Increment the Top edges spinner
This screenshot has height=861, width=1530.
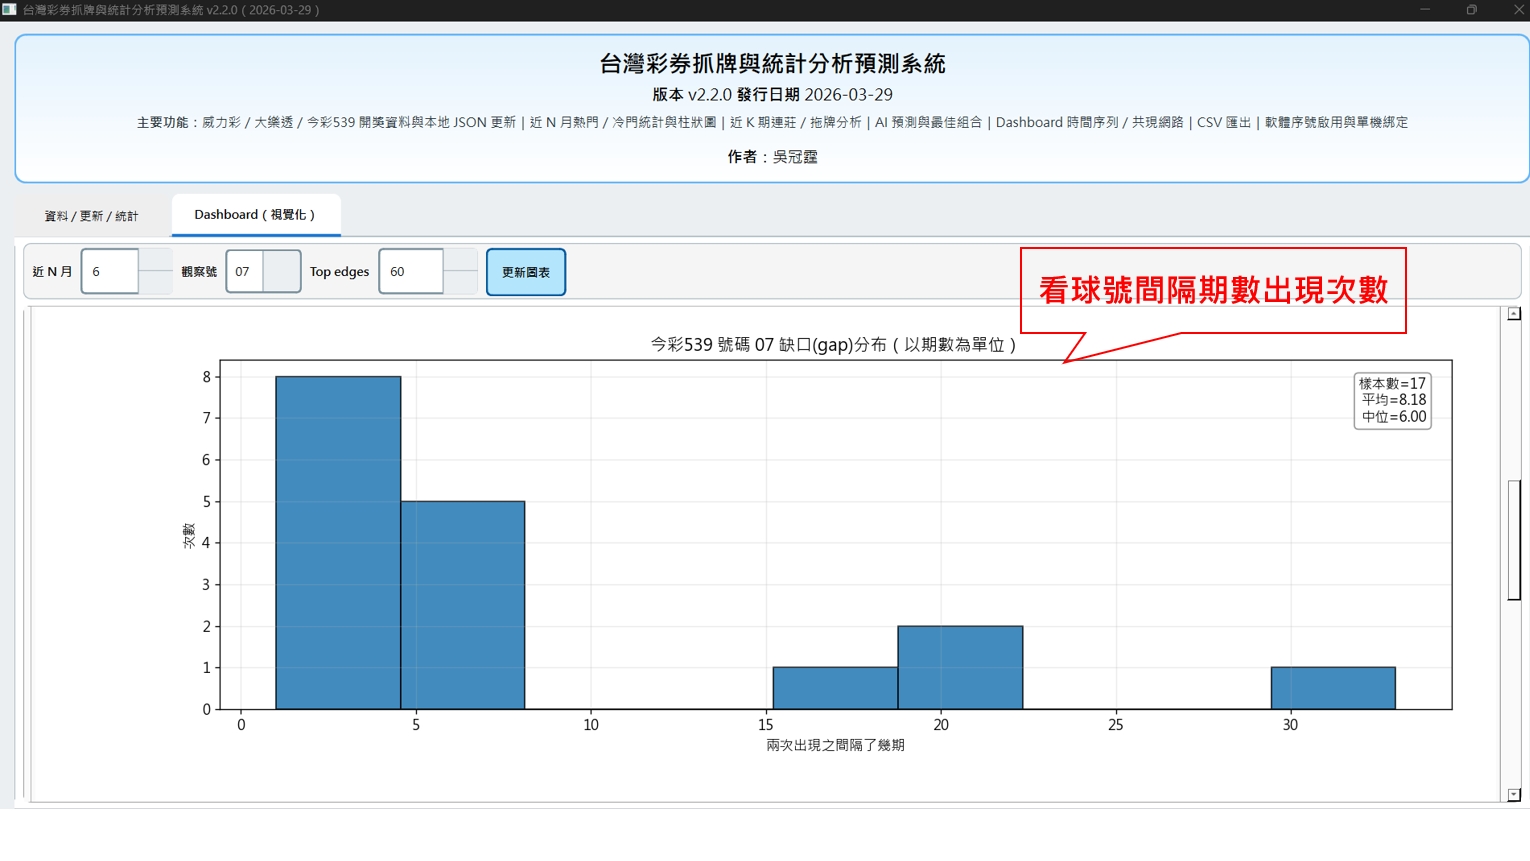coord(460,261)
